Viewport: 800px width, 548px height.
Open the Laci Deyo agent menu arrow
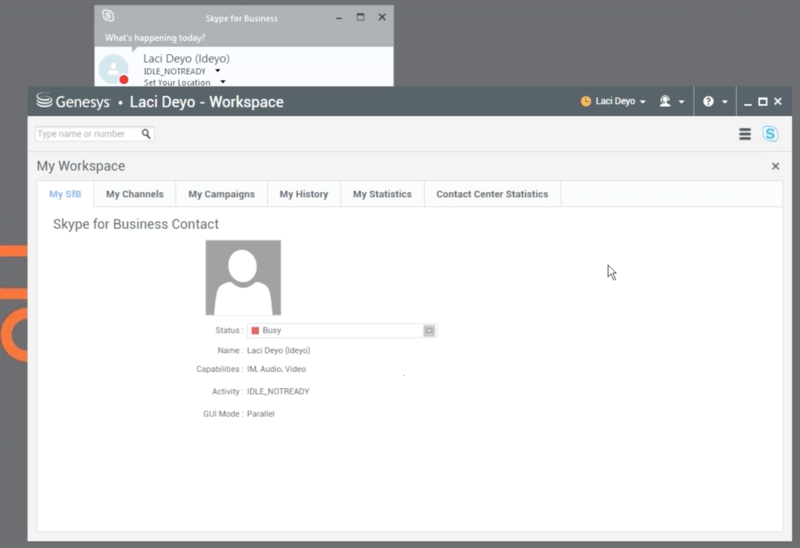643,102
